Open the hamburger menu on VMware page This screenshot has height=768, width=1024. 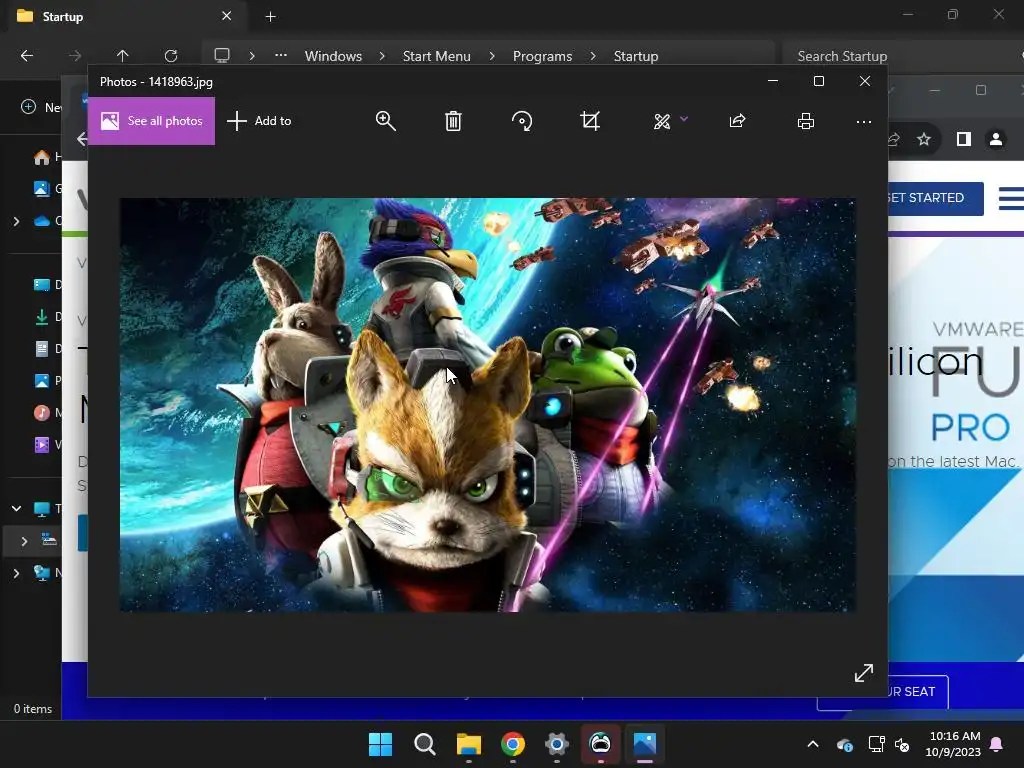(x=1011, y=198)
